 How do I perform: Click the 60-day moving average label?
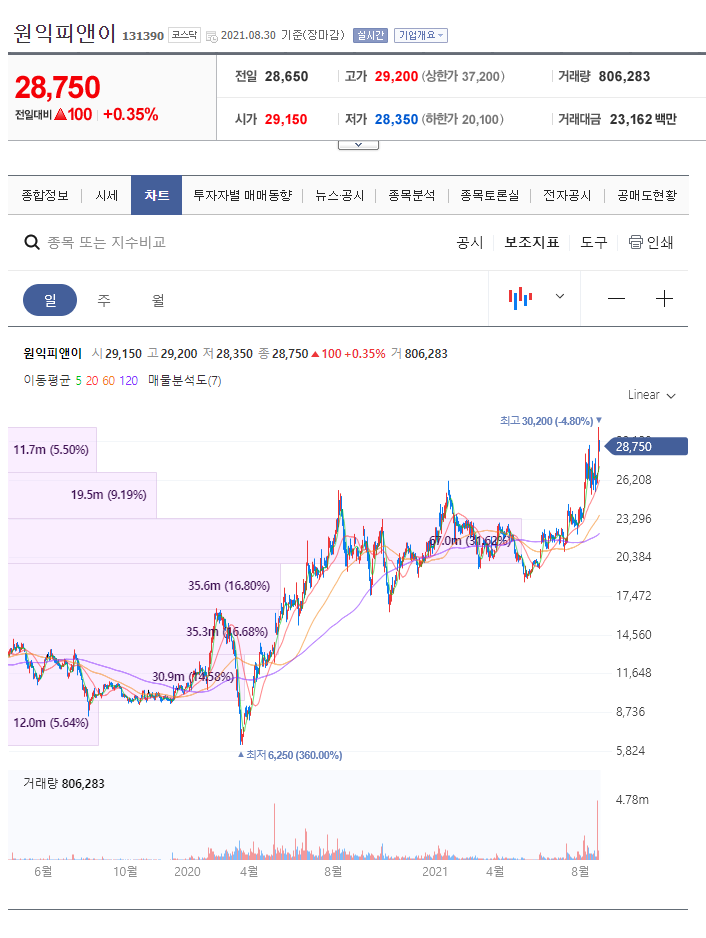[x=108, y=380]
